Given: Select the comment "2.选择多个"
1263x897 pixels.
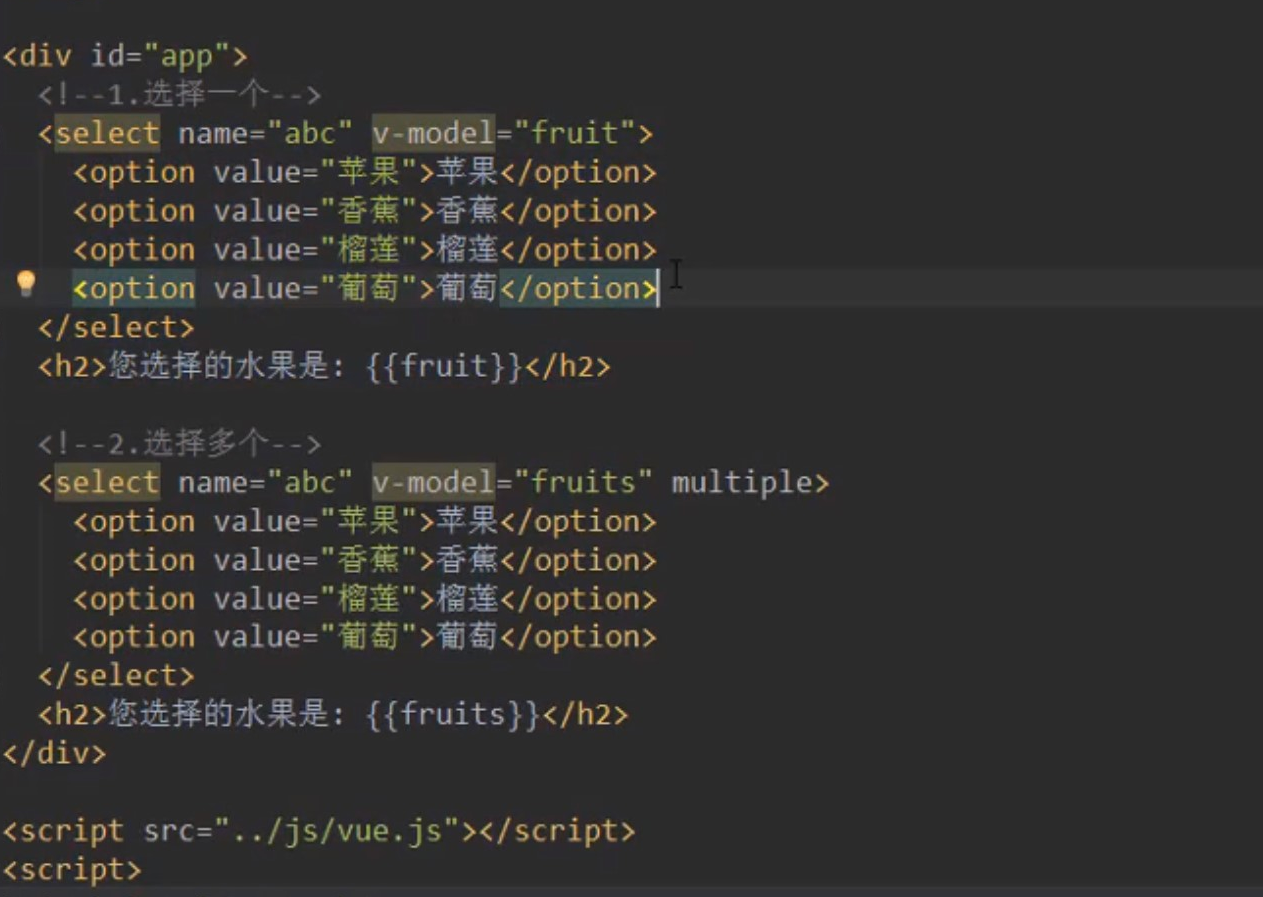Looking at the screenshot, I should [x=180, y=443].
